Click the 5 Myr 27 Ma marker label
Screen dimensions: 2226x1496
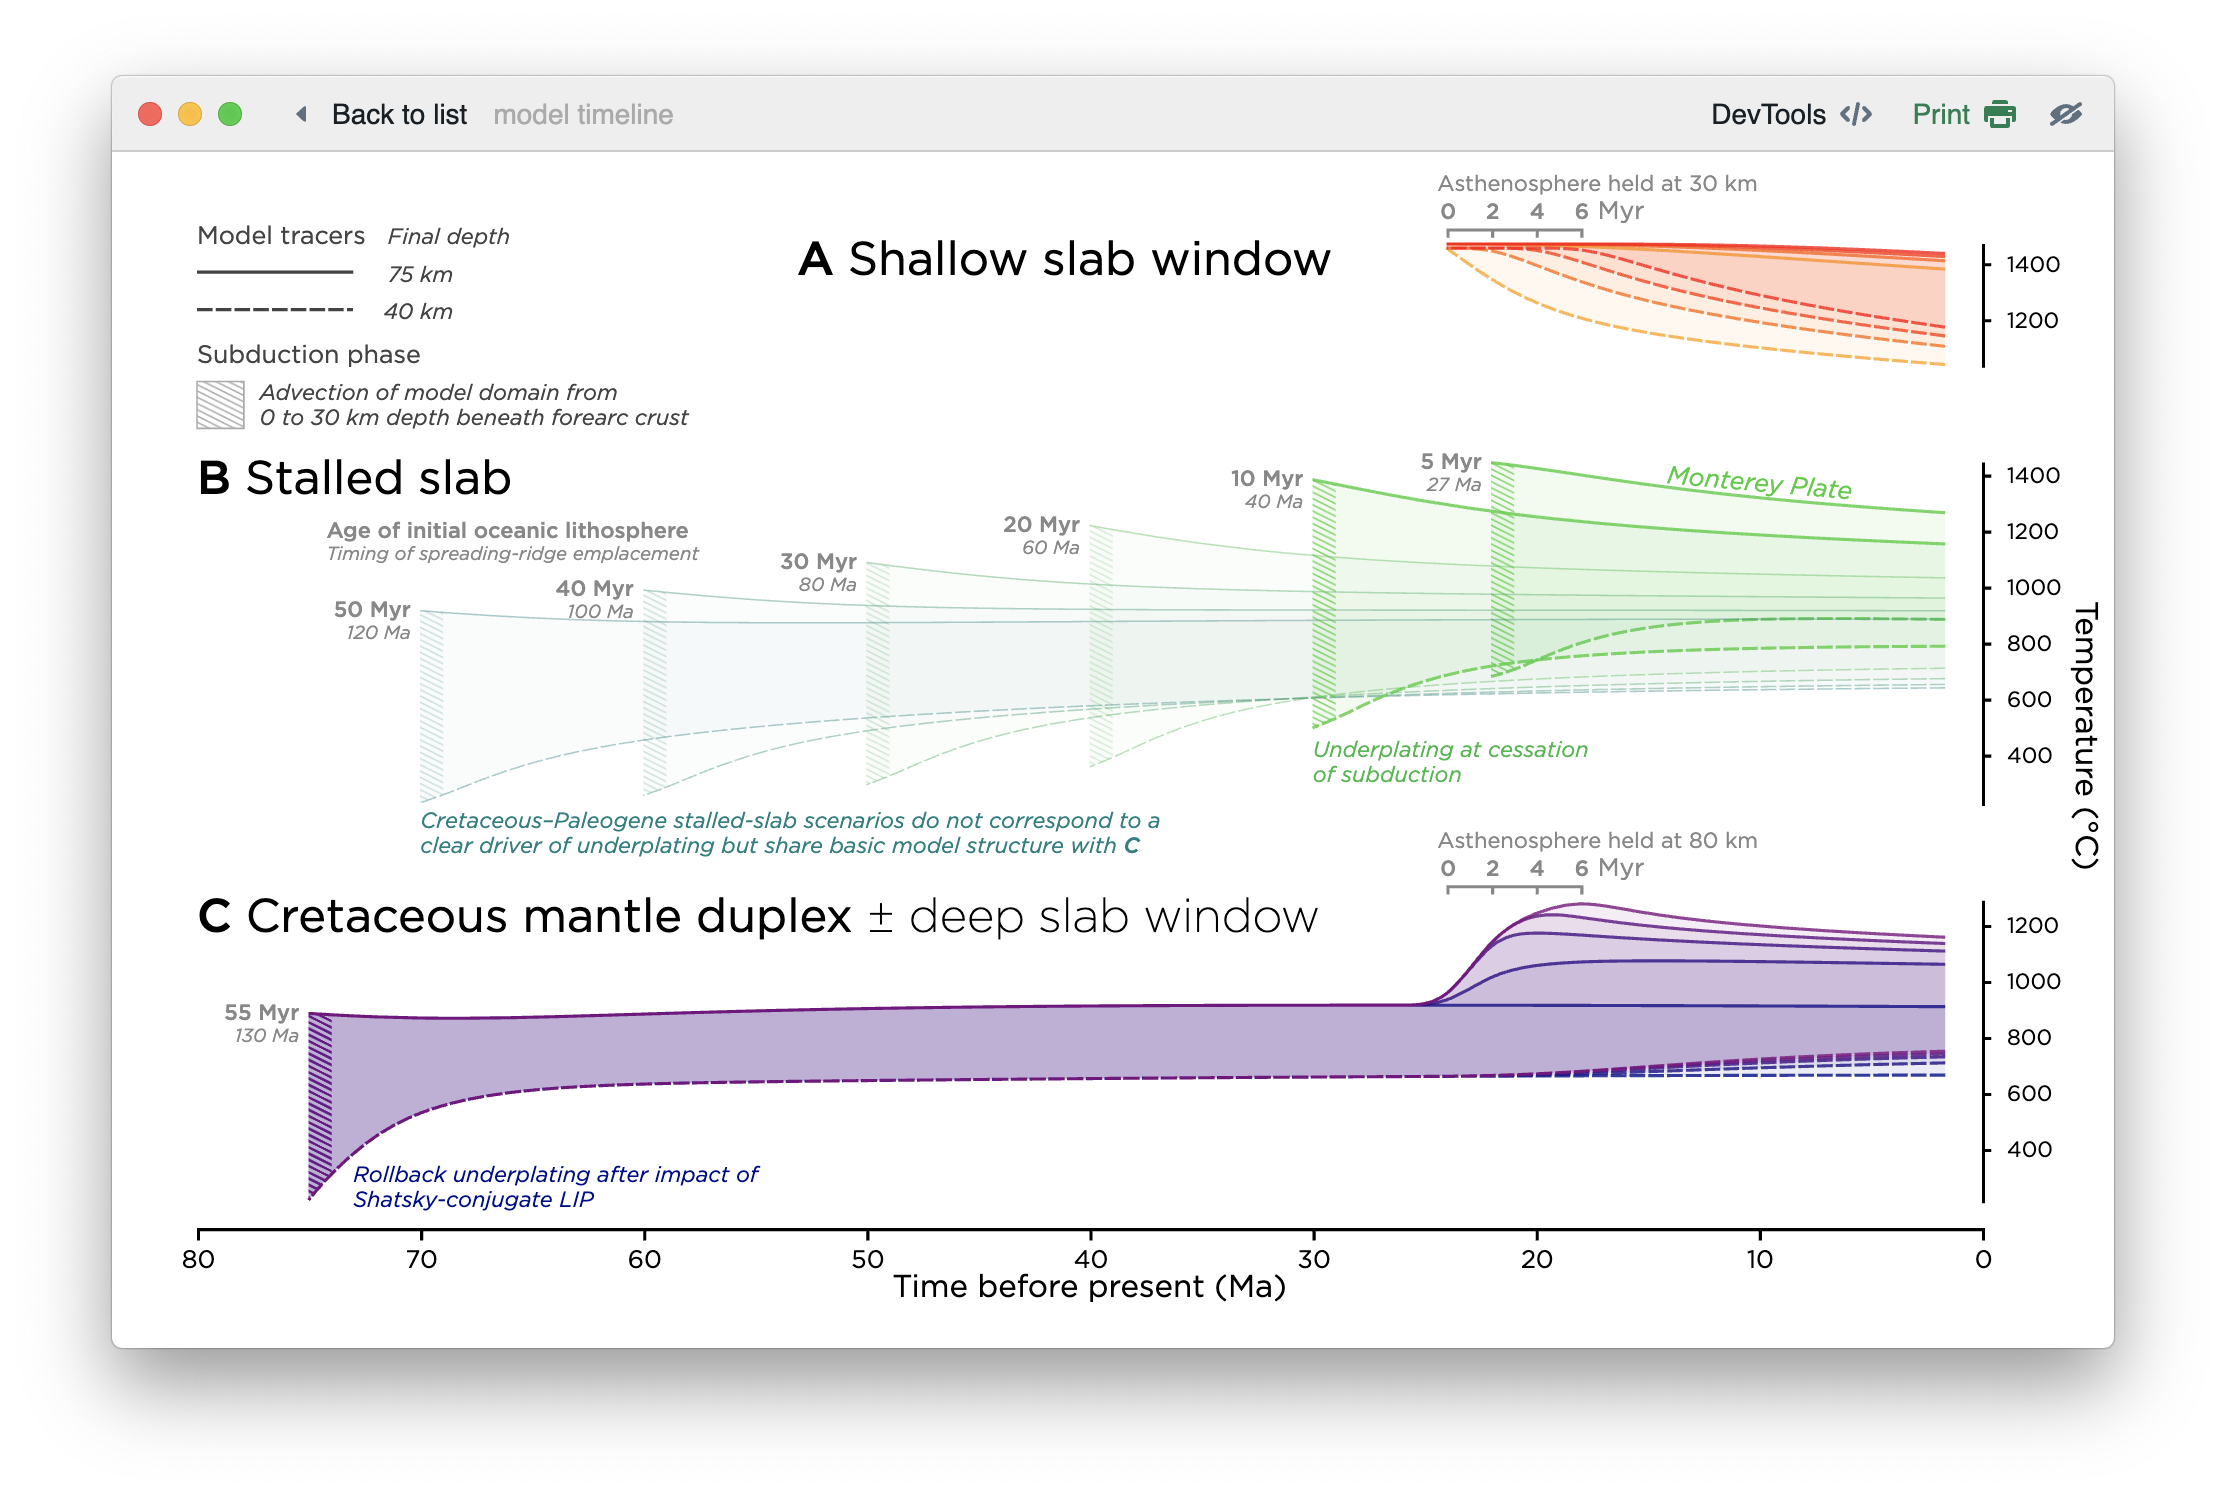point(1452,472)
